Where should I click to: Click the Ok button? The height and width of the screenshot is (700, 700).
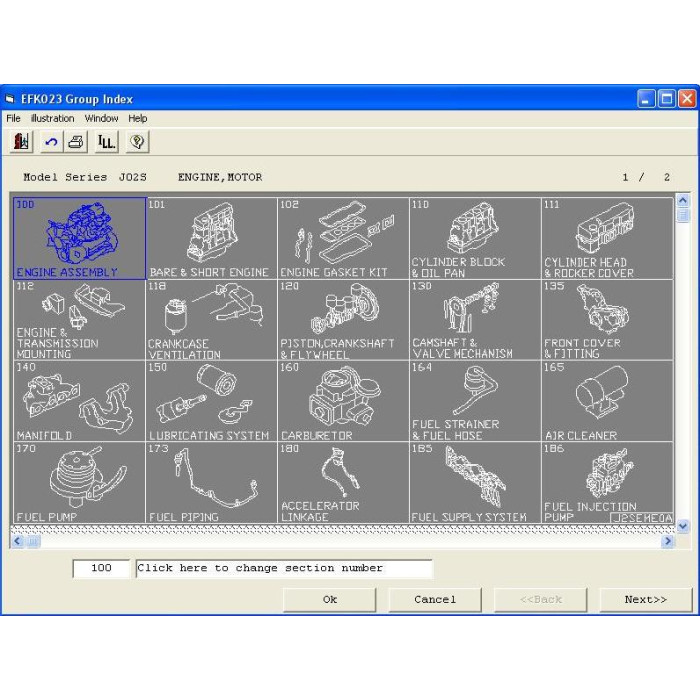tap(329, 600)
